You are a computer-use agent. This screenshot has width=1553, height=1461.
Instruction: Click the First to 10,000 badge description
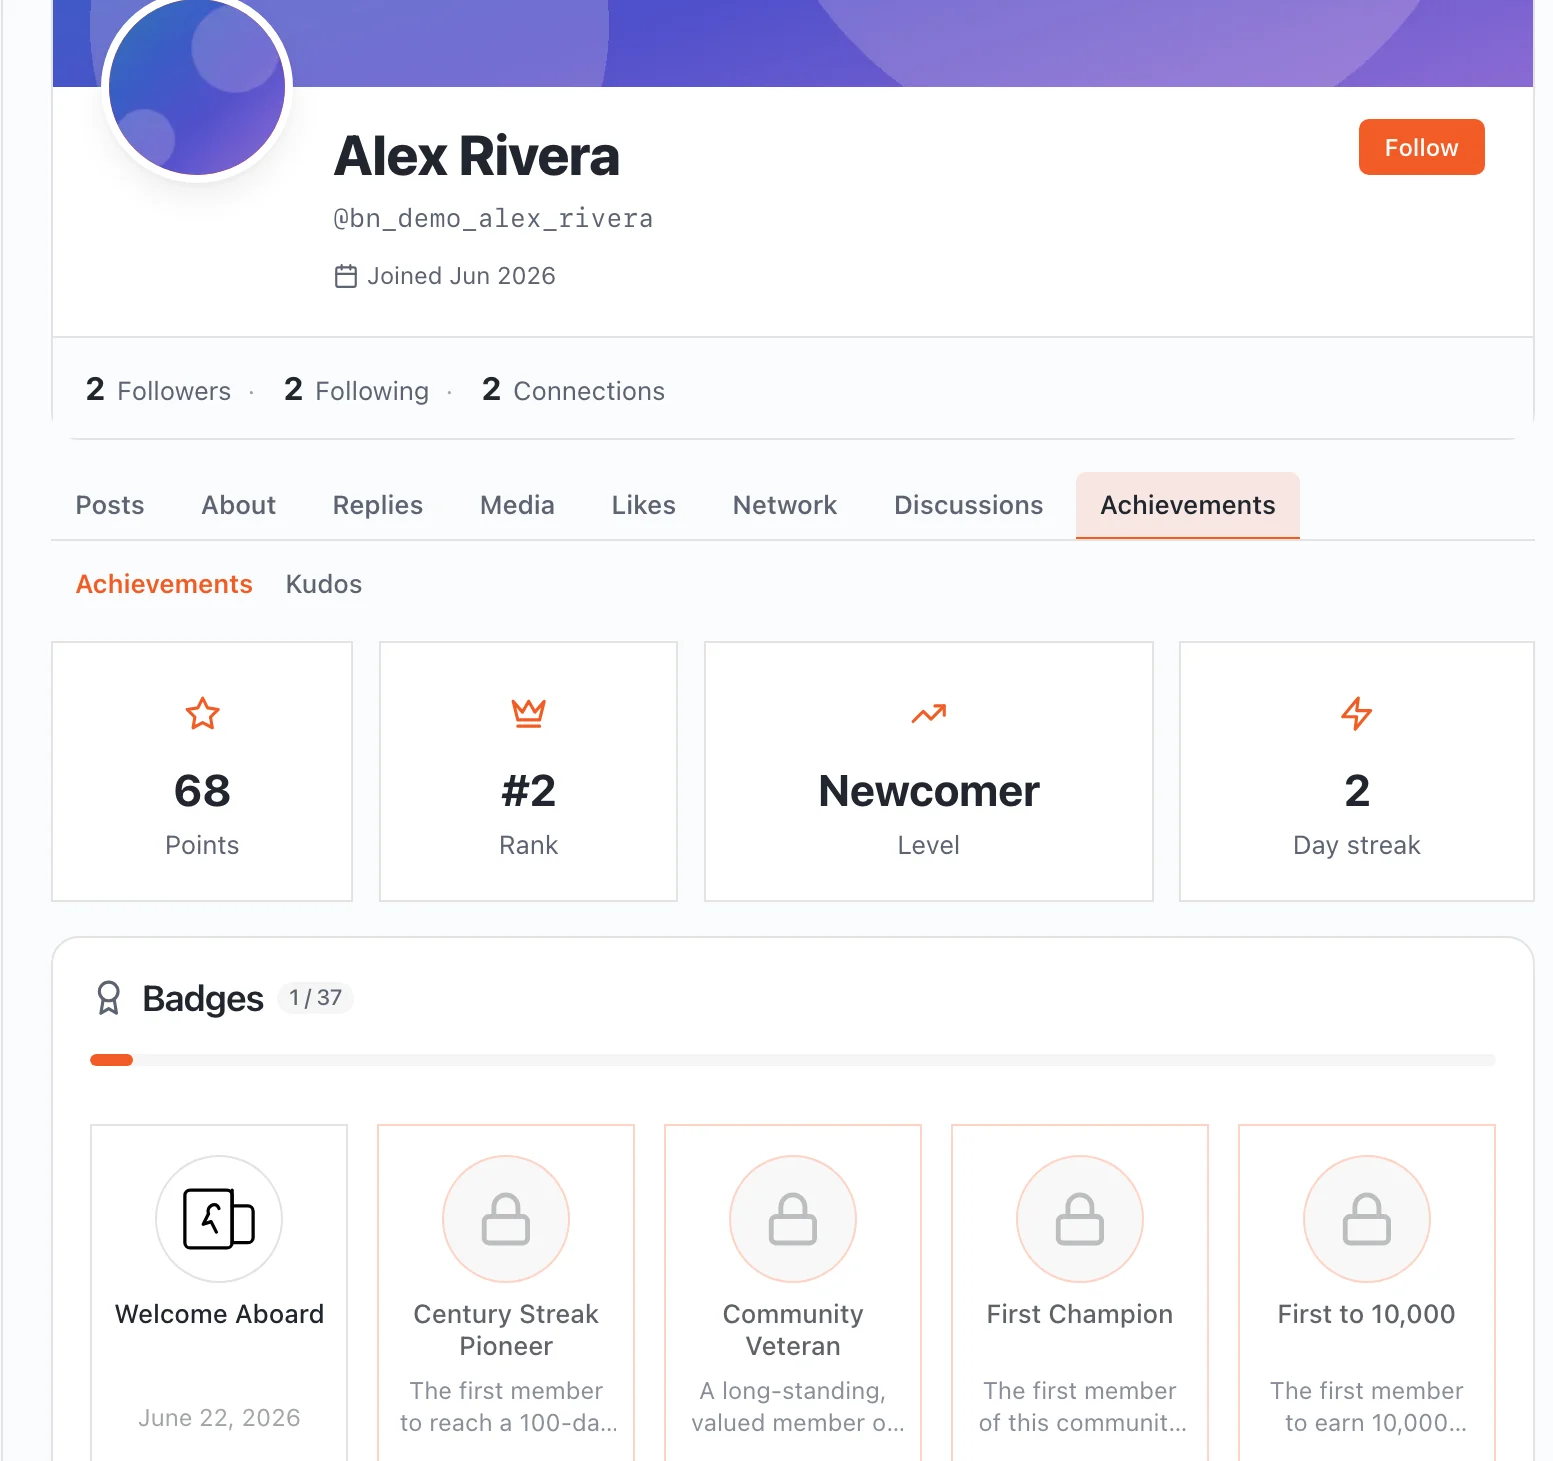(x=1367, y=1407)
